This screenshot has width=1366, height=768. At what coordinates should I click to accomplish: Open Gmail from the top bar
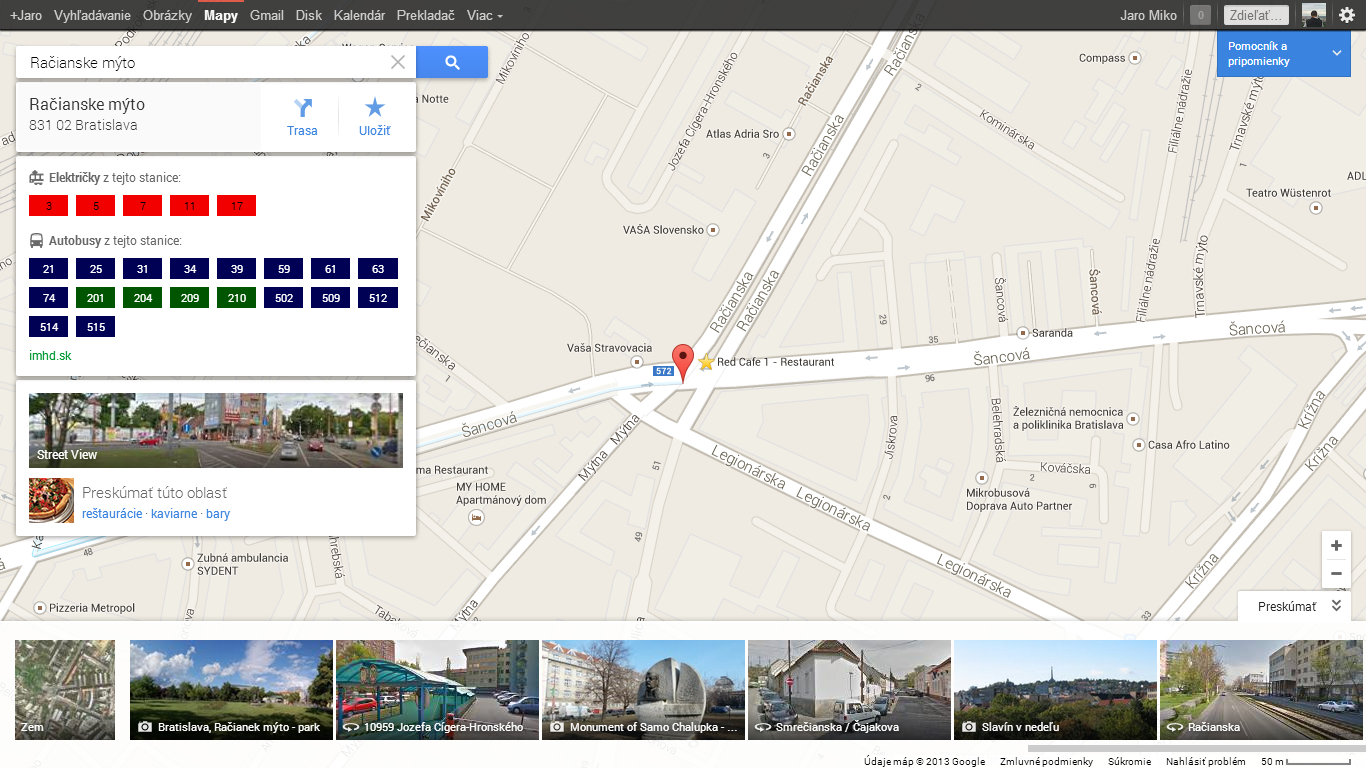[x=267, y=16]
